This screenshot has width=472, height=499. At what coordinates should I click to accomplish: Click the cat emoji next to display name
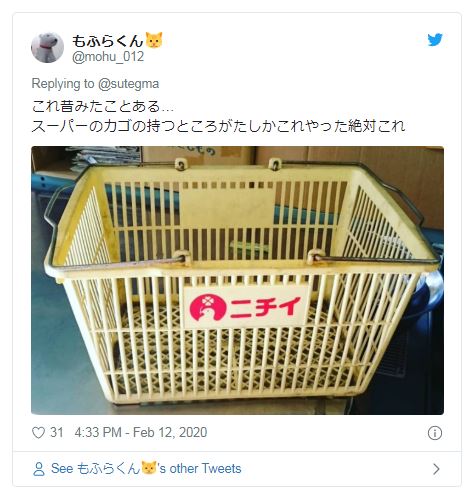pos(154,40)
